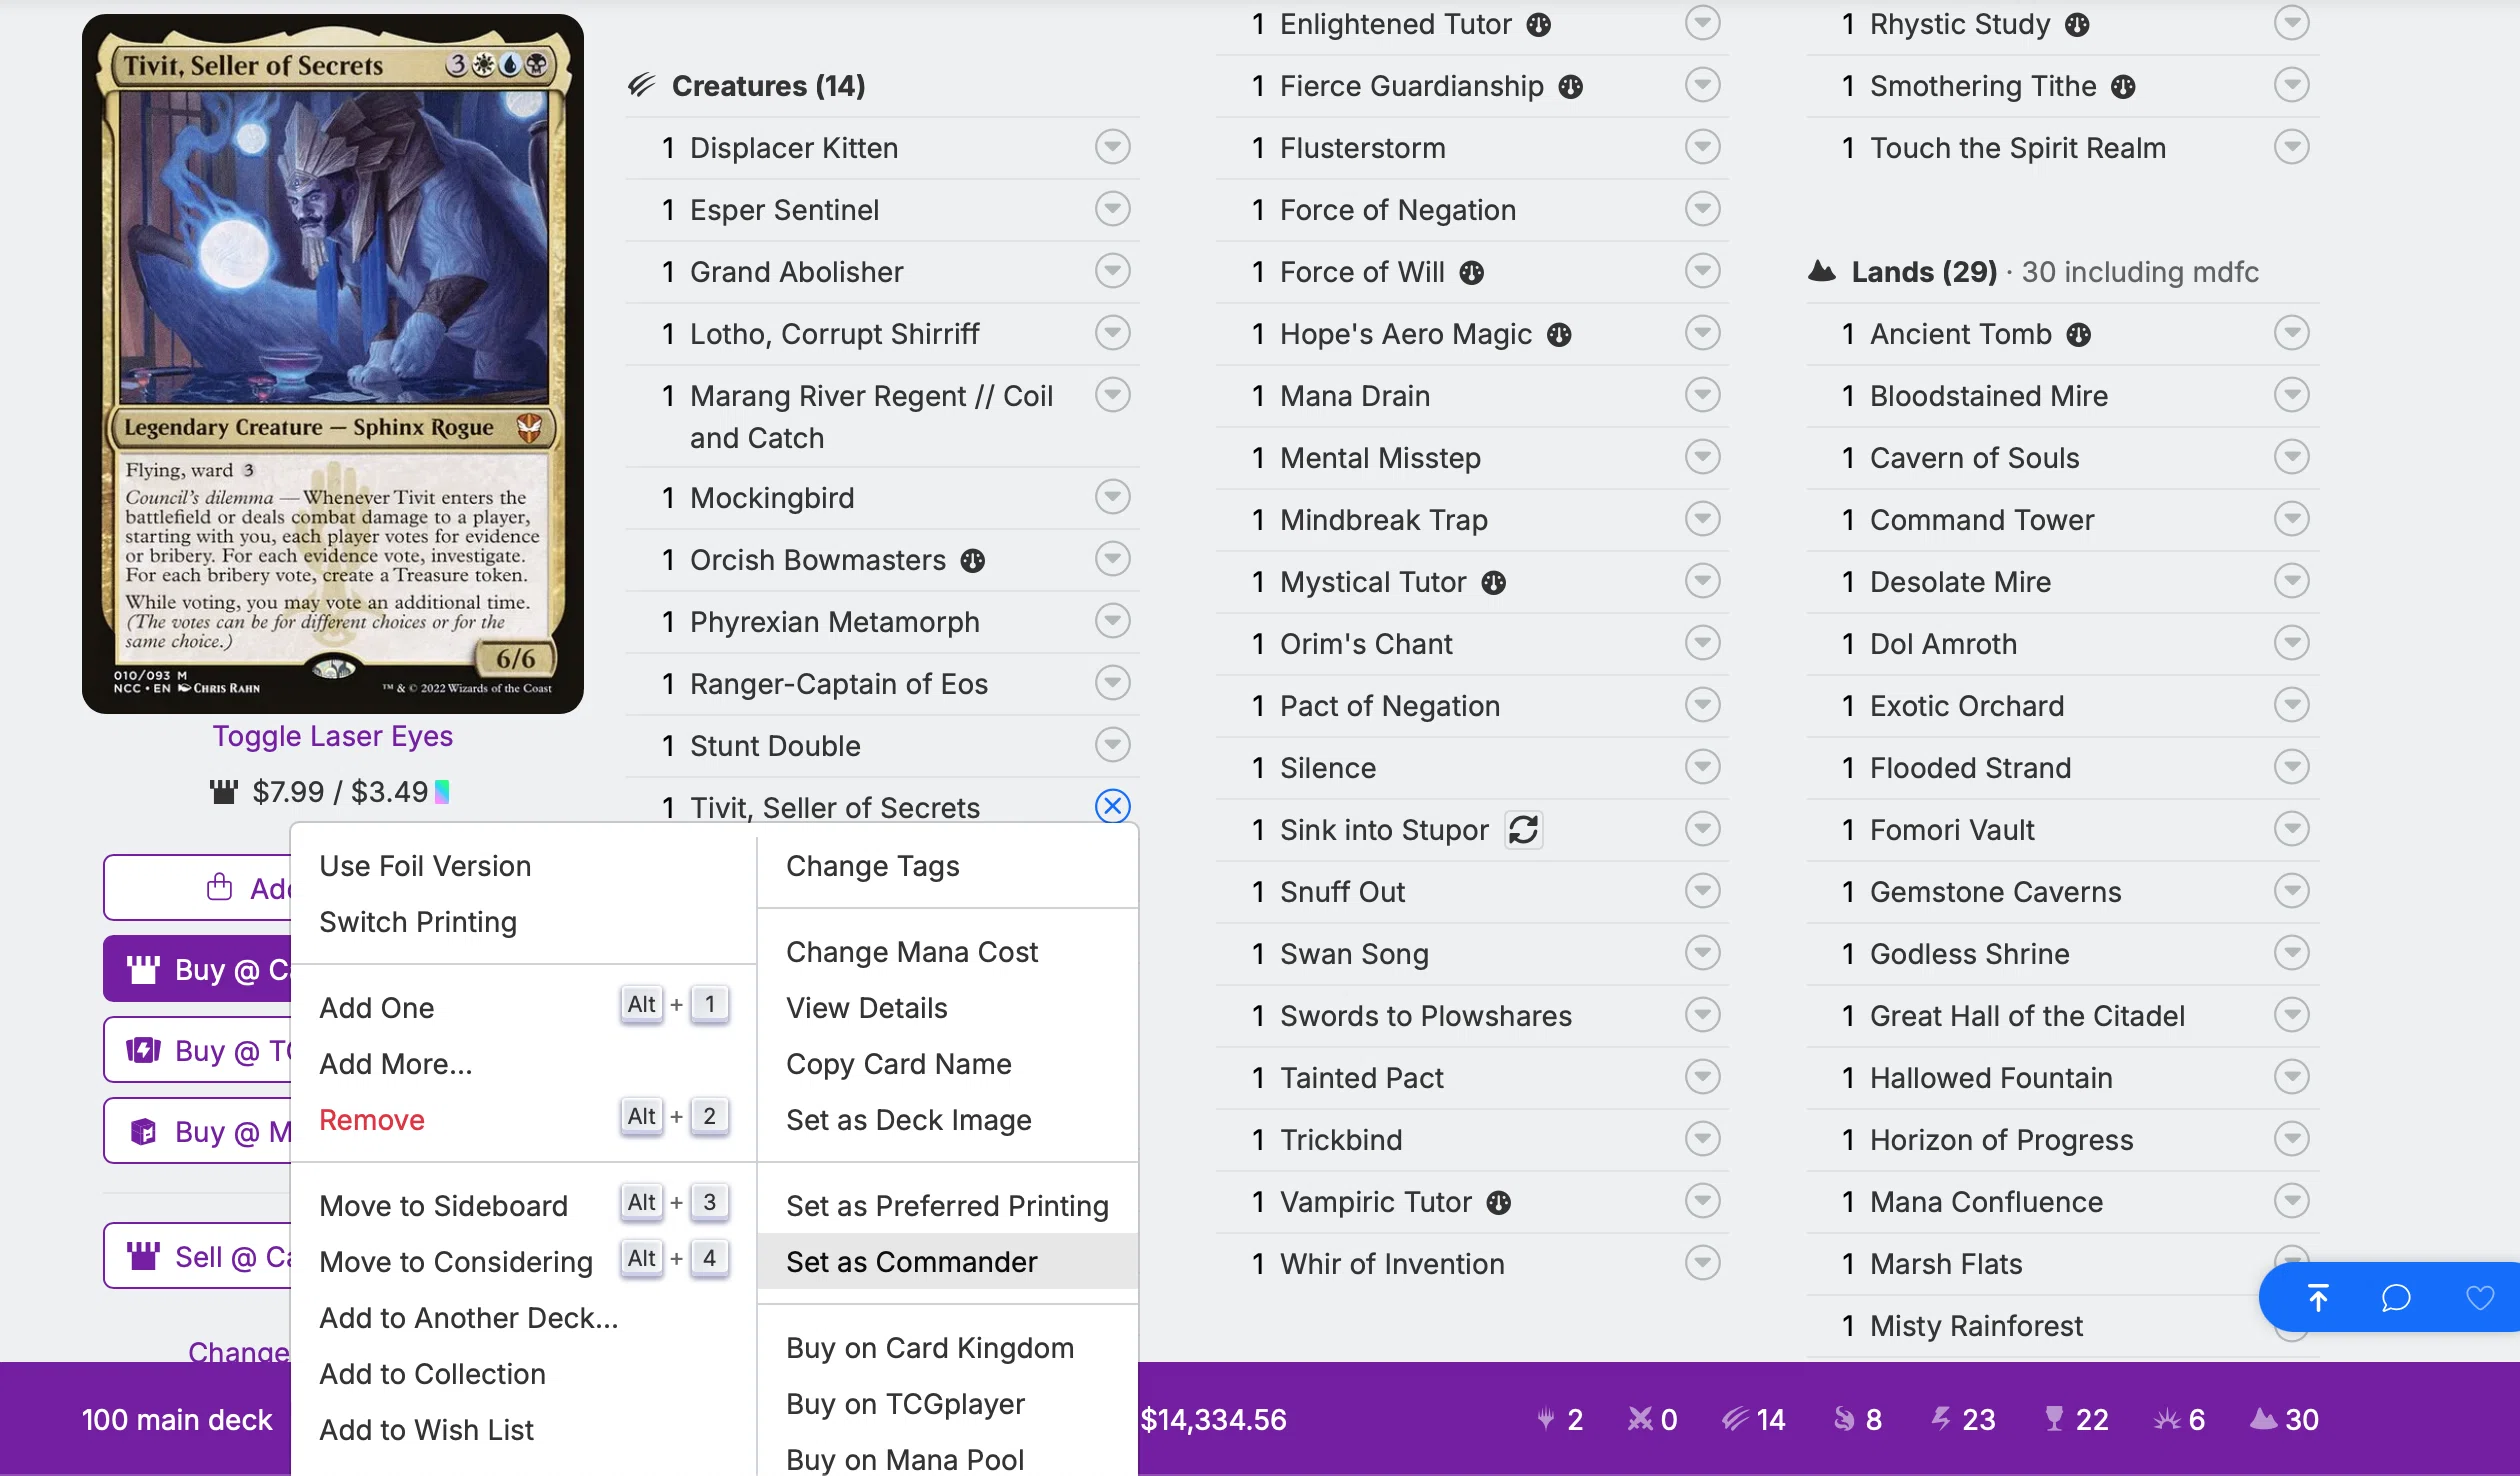This screenshot has width=2520, height=1476.
Task: Click the $14,334.56 deck price total
Action: tap(1213, 1419)
